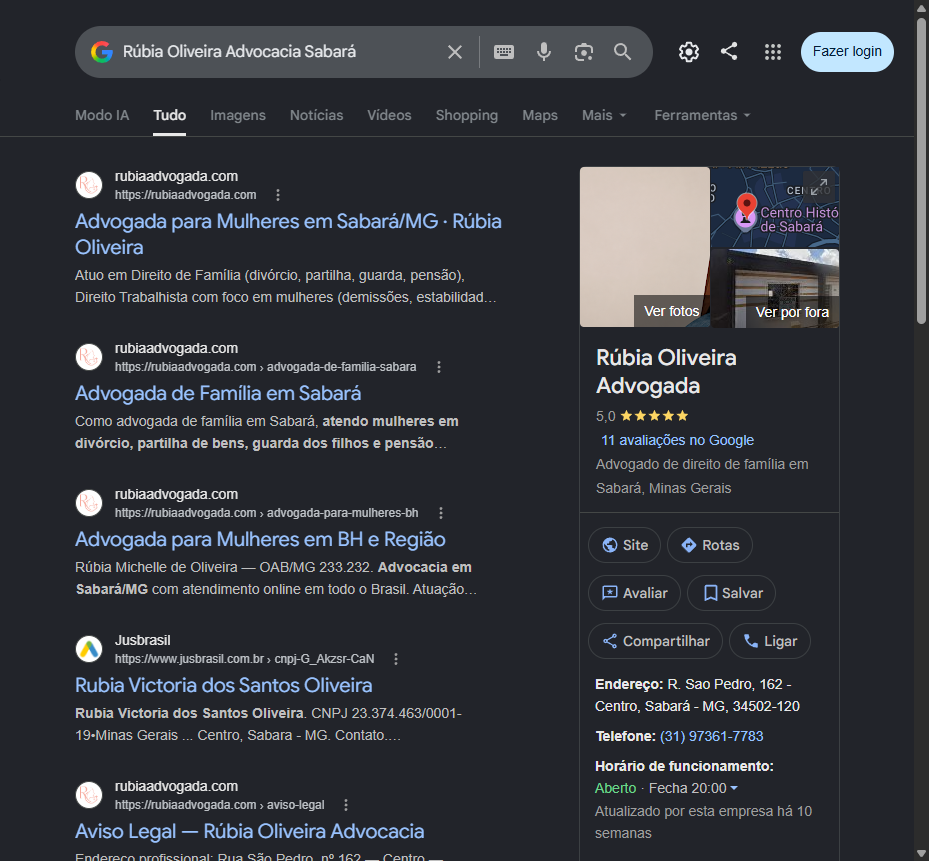Switch to the Imagens tab
Screen dimensions: 929x861
pyautogui.click(x=238, y=115)
